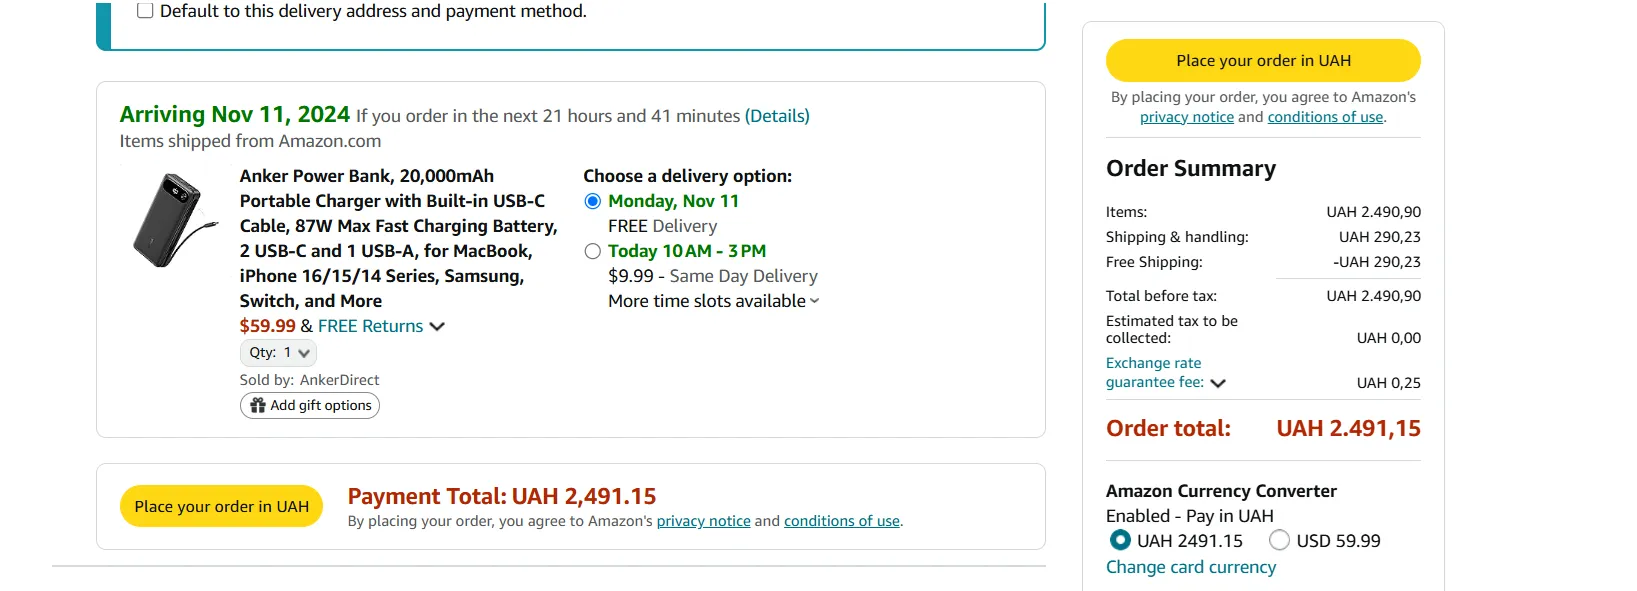Click Change card currency link

(x=1190, y=567)
